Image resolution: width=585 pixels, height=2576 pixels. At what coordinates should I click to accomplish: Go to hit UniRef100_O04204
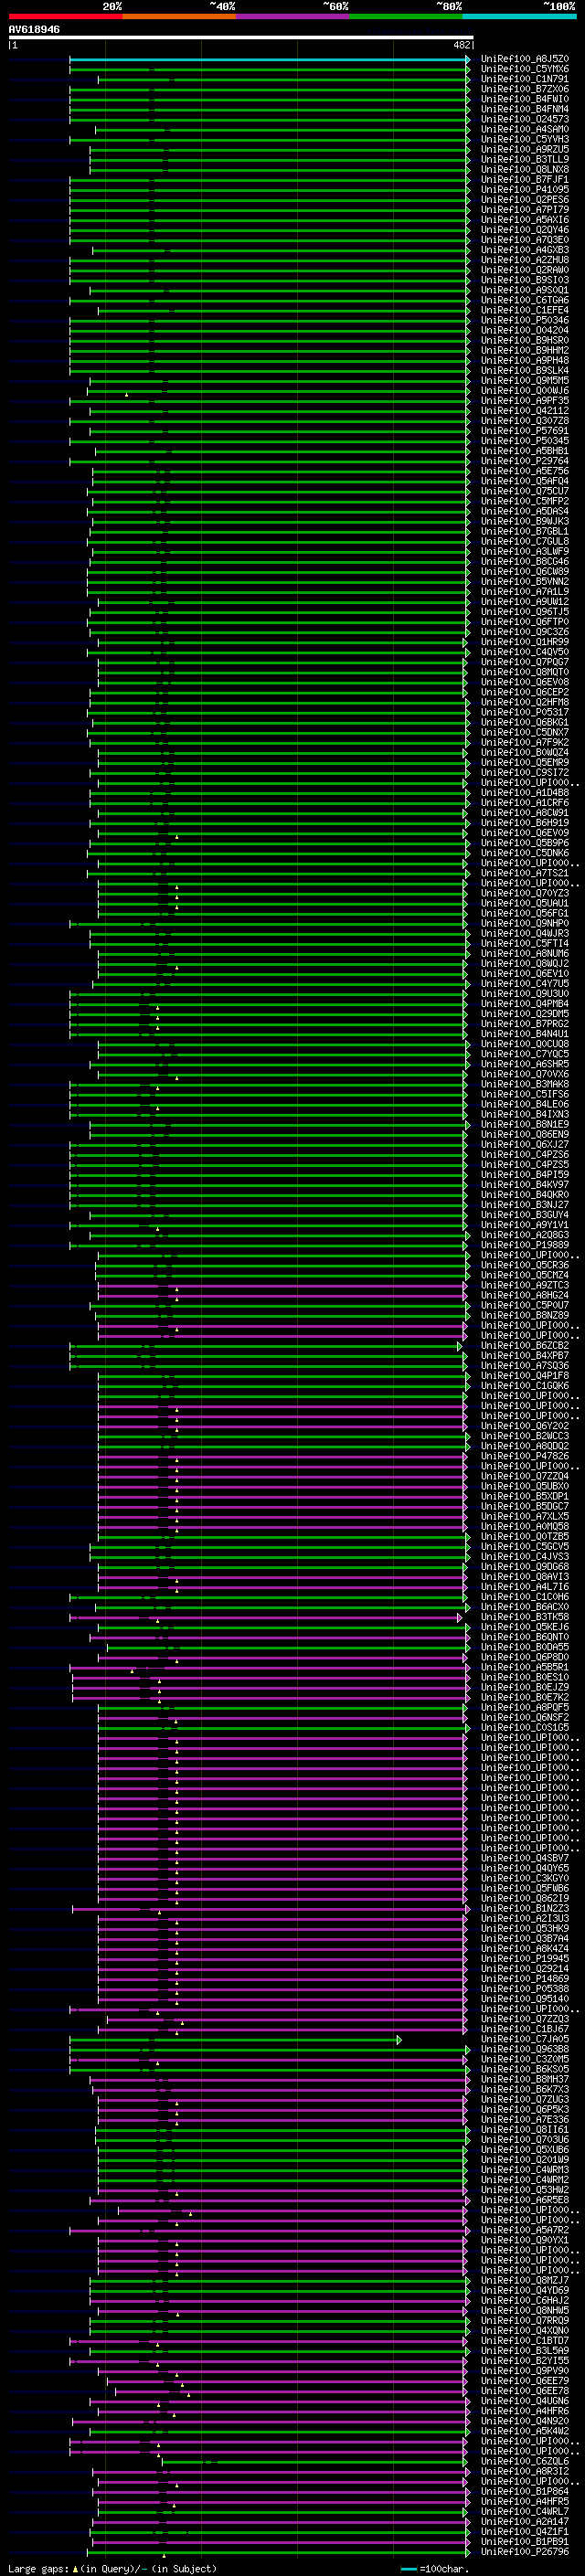tap(525, 331)
